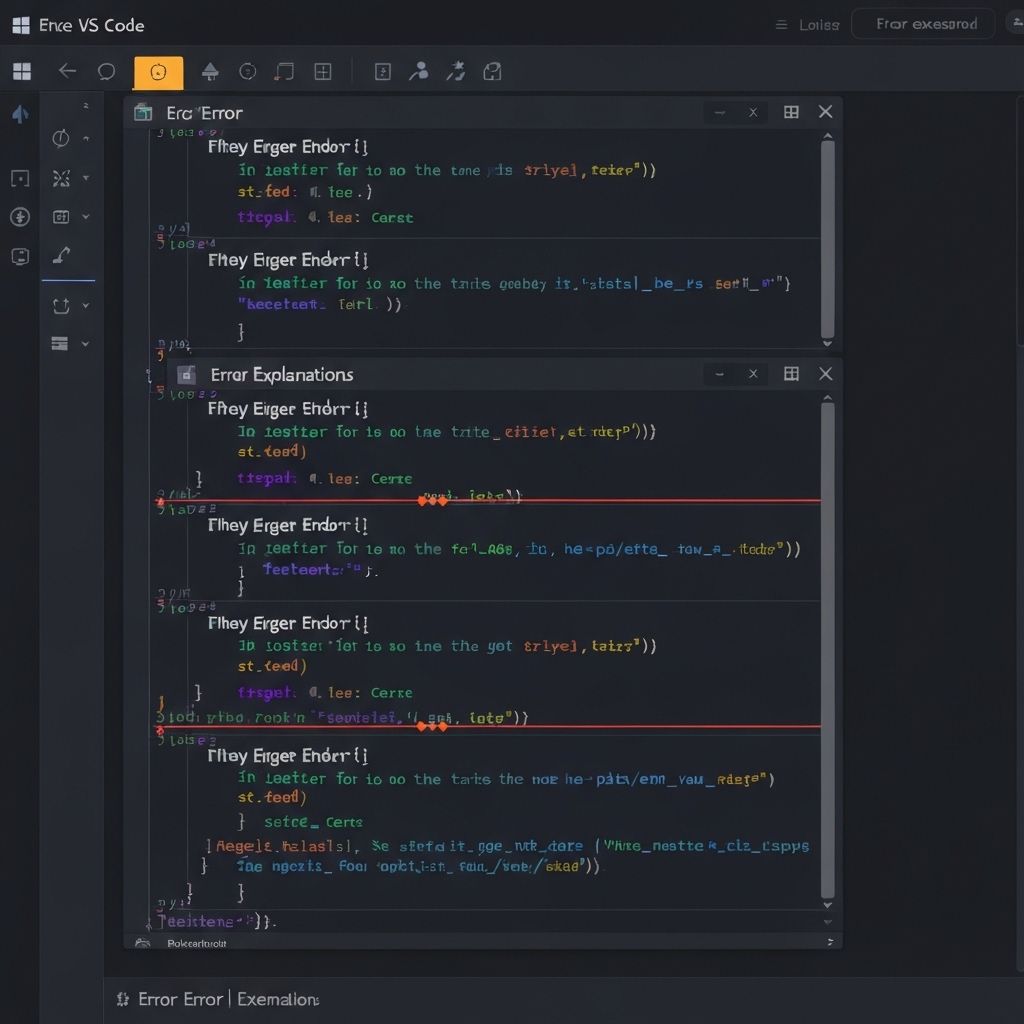Open the speech bubble icon in toolbar
This screenshot has width=1024, height=1024.
click(x=106, y=71)
